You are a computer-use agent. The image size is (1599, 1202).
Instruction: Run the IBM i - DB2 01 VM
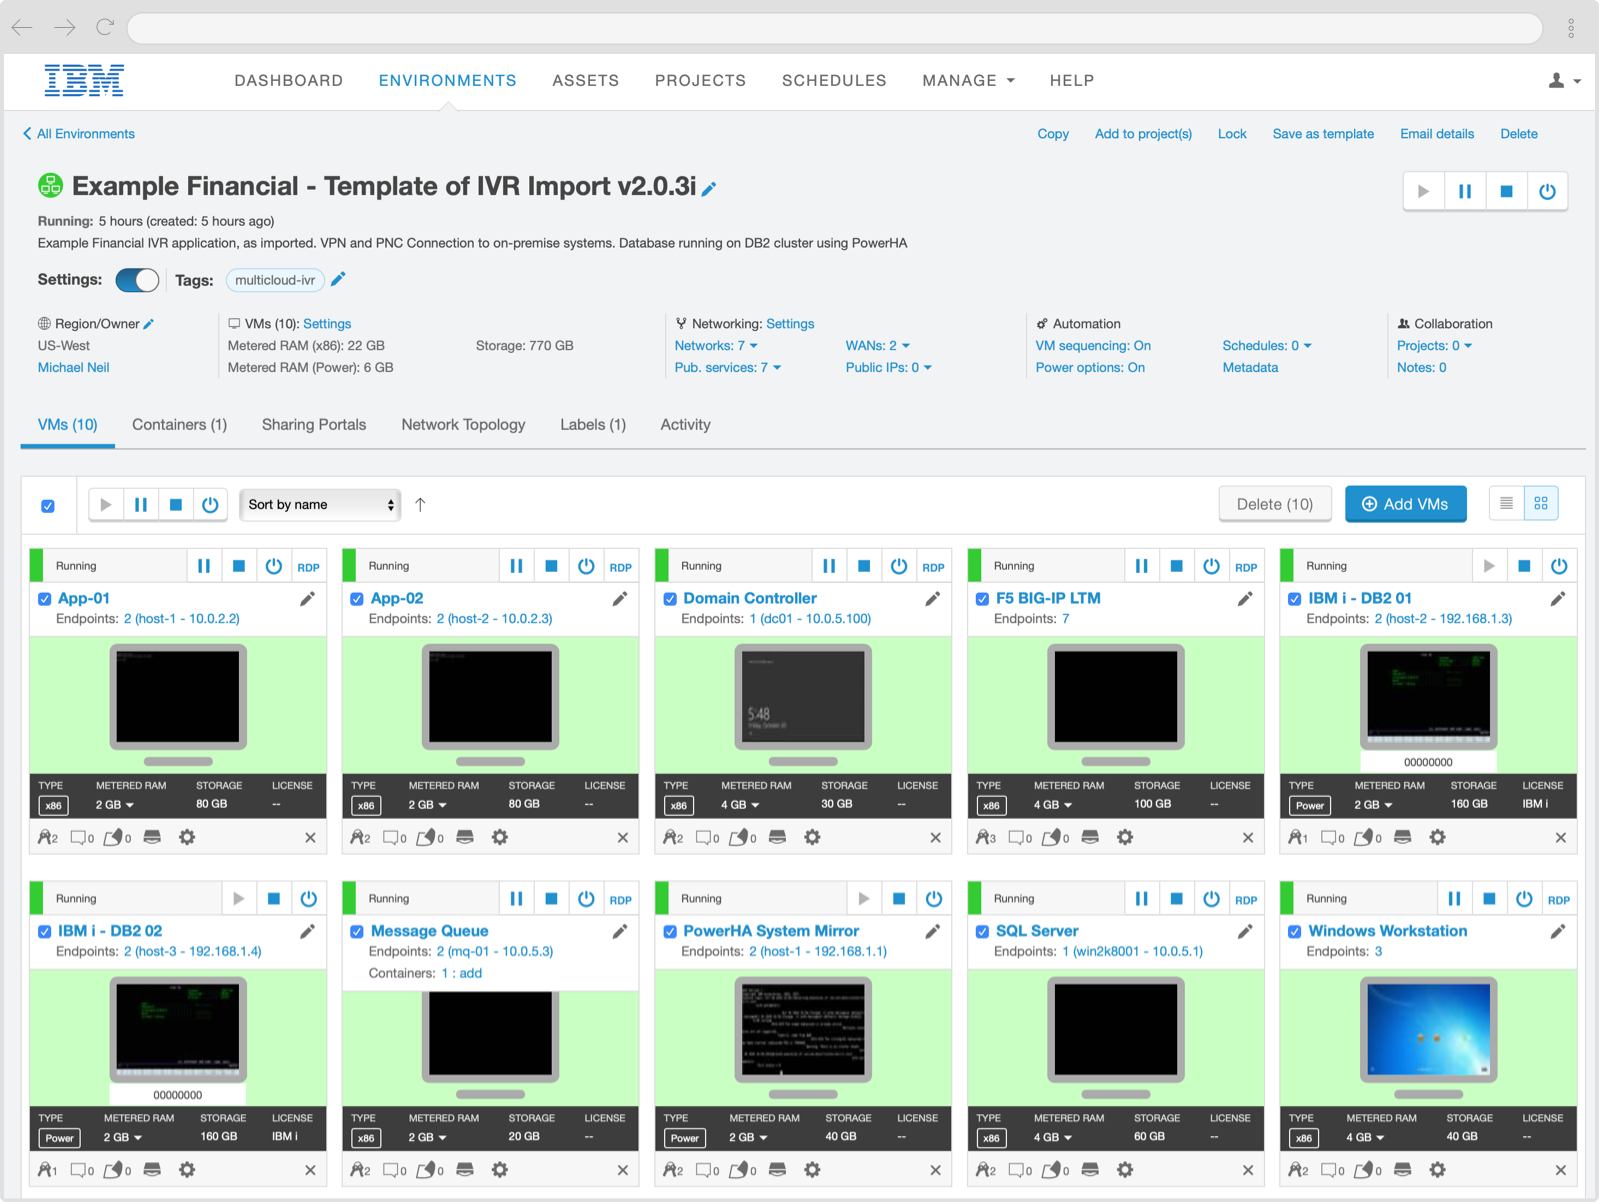point(1489,566)
